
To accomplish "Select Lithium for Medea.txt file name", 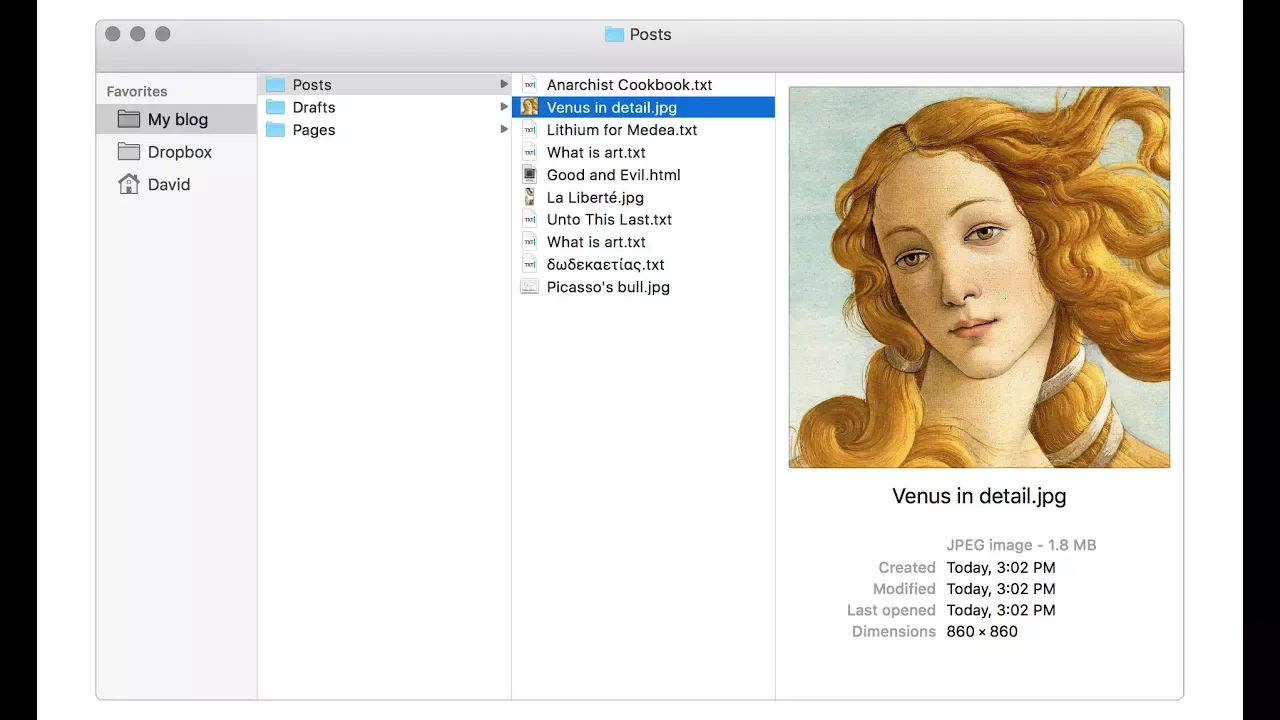I will click(622, 130).
